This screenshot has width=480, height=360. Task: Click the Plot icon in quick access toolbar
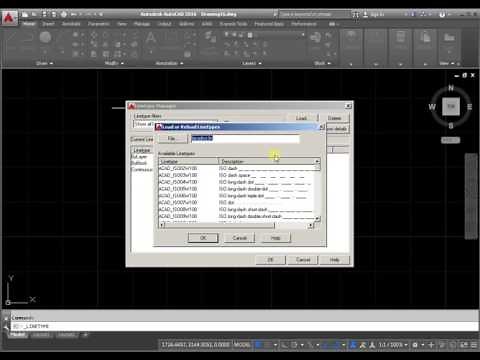pos(64,14)
